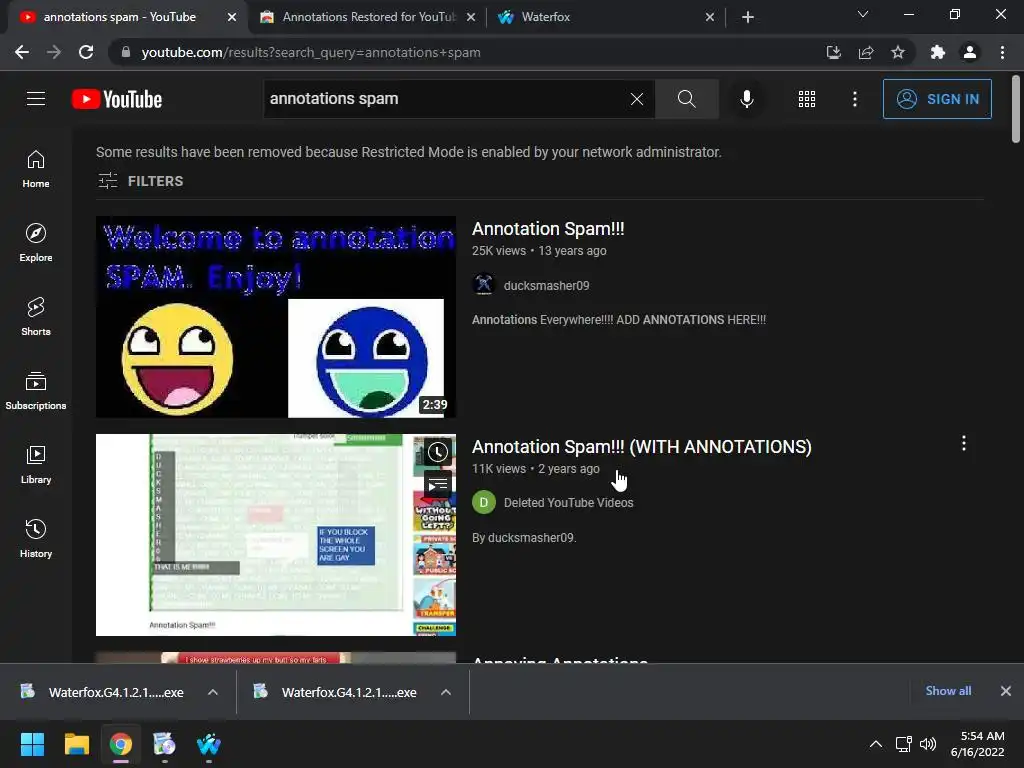Open the tab search dropdown arrow
The height and width of the screenshot is (768, 1024).
[x=863, y=14]
